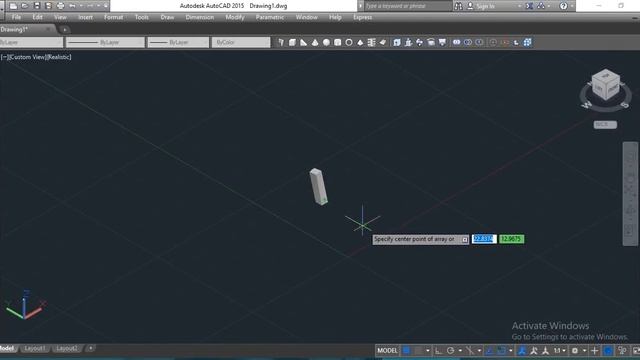Expand the Help question mark dropdown
Image resolution: width=640 pixels, height=360 pixels.
coord(571,6)
